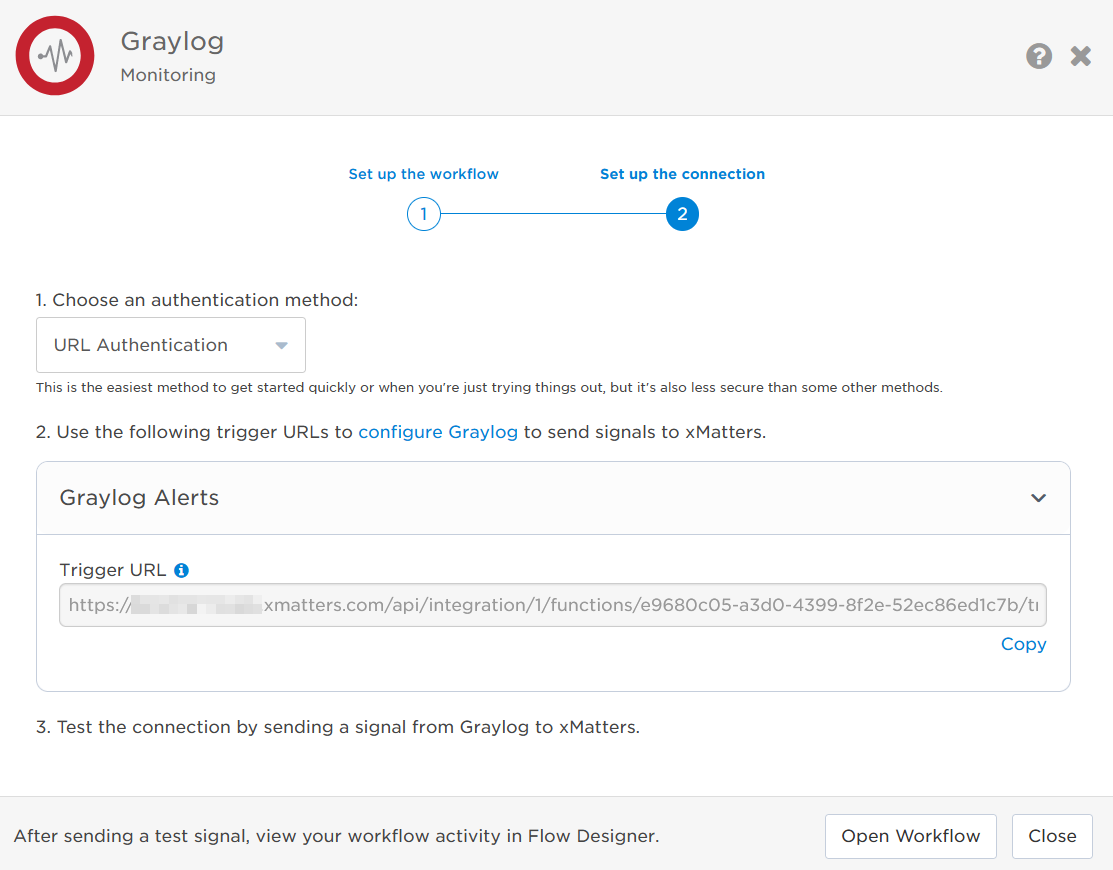Viewport: 1113px width, 870px height.
Task: Click the authentication method dropdown arrow
Action: (282, 346)
